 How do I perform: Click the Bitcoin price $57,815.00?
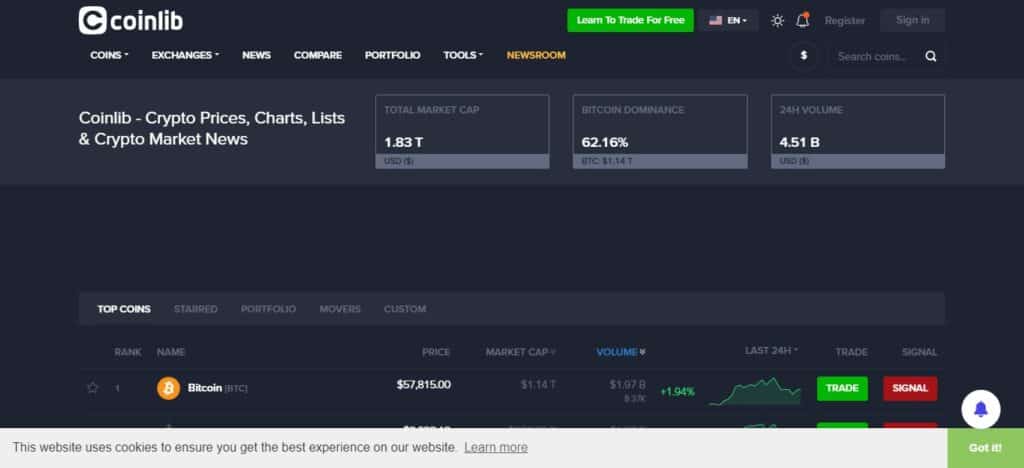423,384
